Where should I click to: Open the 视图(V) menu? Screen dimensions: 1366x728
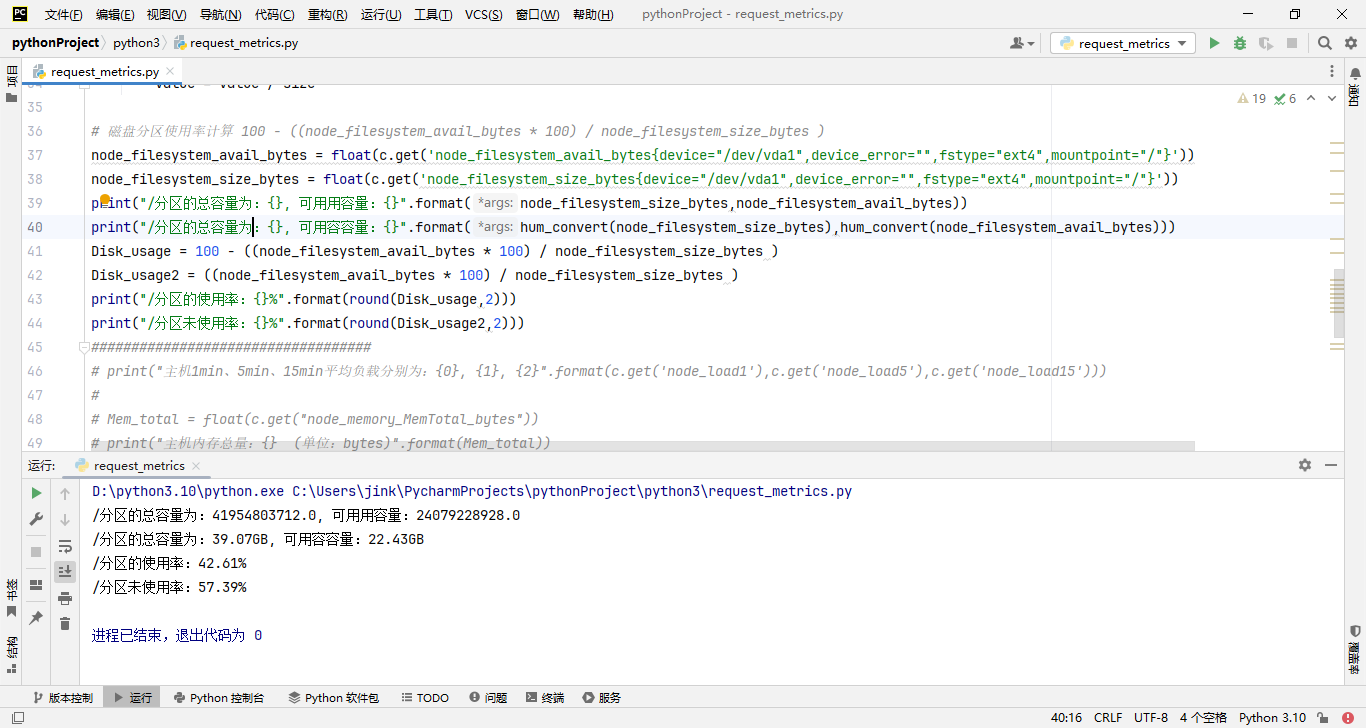(166, 15)
